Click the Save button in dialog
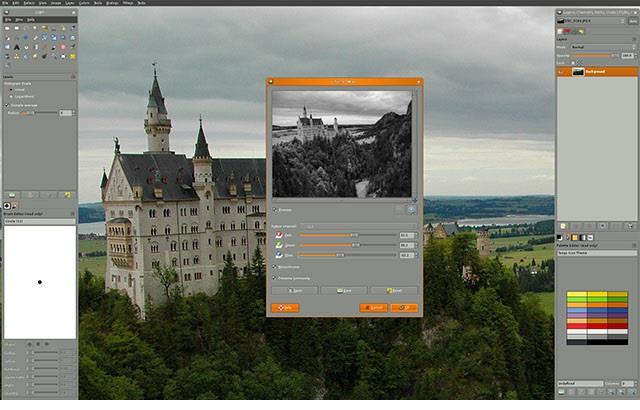Image resolution: width=640 pixels, height=410 pixels. click(x=344, y=290)
